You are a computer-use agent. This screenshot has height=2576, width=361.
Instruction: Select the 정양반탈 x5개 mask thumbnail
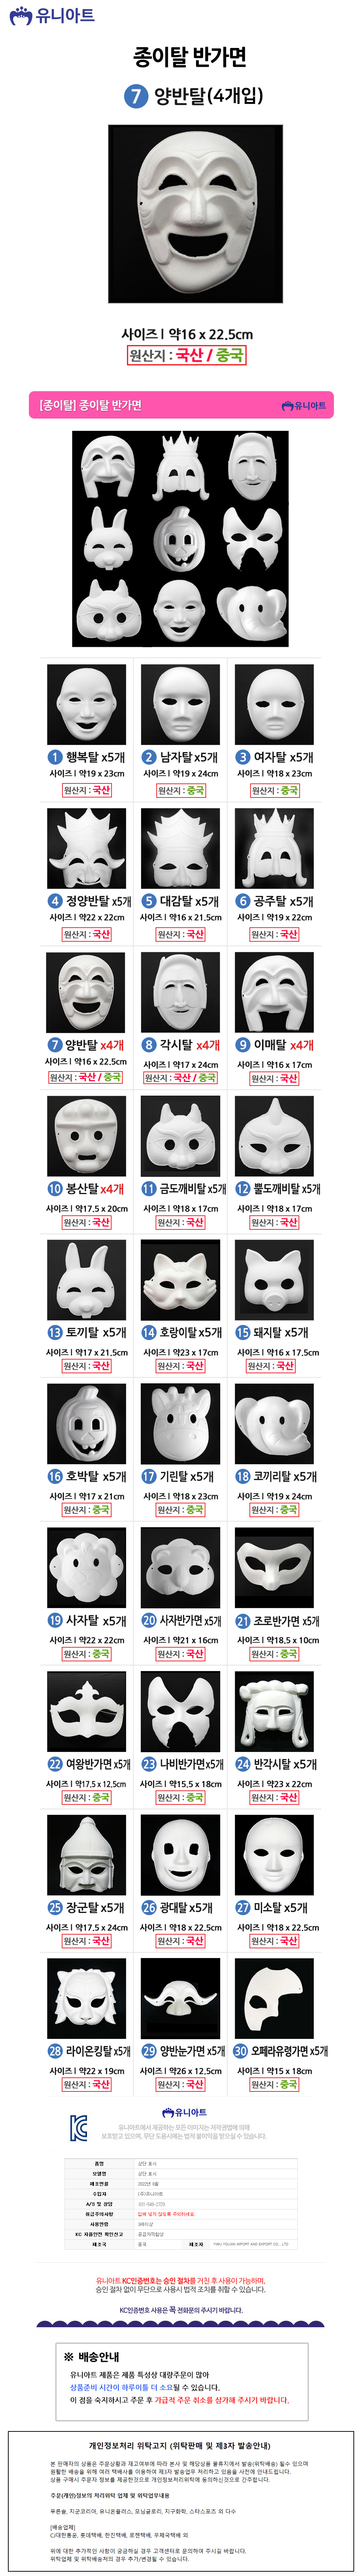[x=87, y=848]
